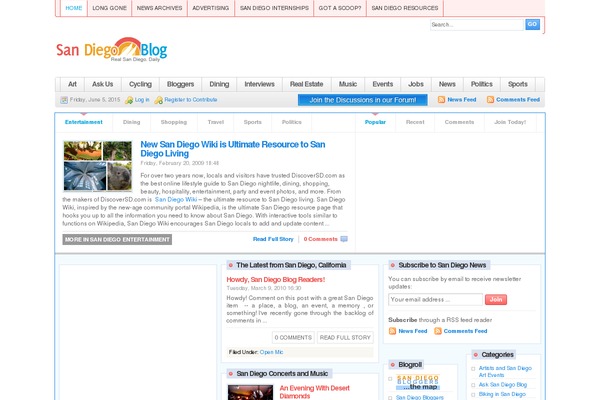Open An Evening With Desert Diamonds post

[x=315, y=392]
